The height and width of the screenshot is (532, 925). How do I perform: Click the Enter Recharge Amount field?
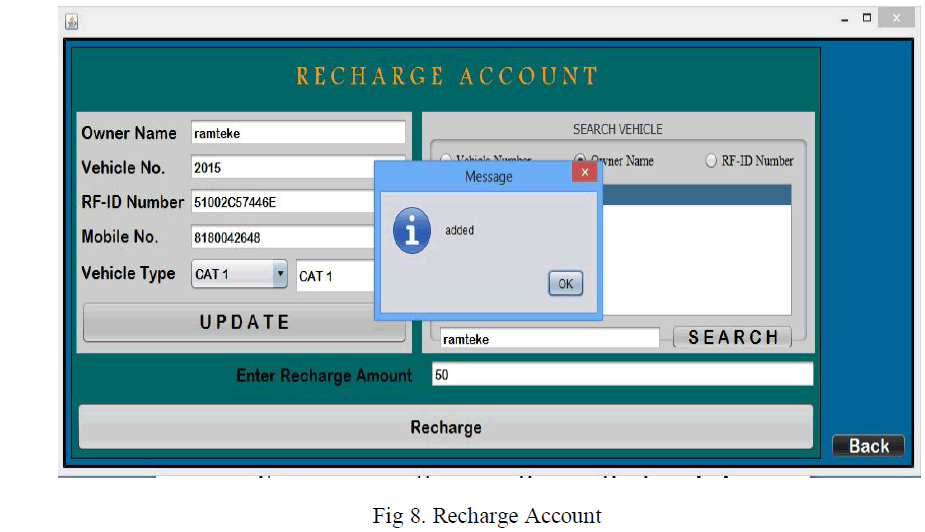(x=621, y=375)
